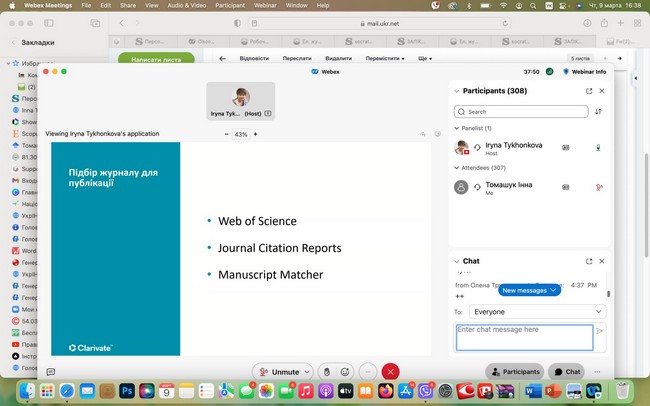Image resolution: width=650 pixels, height=406 pixels.
Task: Open the Audio & Video menu
Action: point(187,5)
